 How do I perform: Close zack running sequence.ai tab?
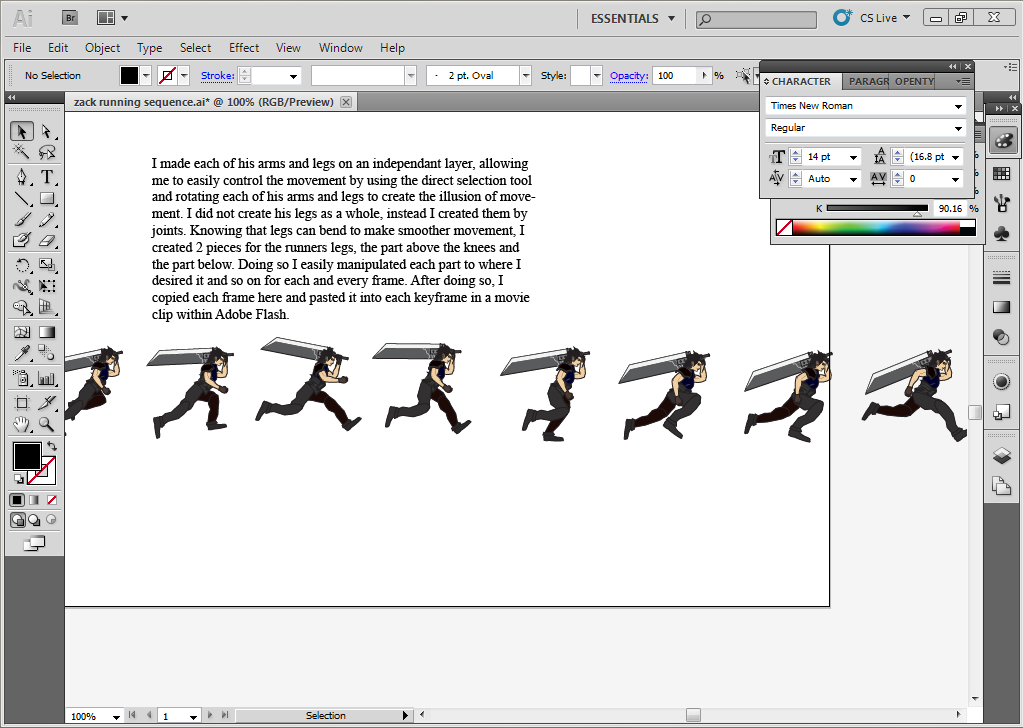coord(346,102)
